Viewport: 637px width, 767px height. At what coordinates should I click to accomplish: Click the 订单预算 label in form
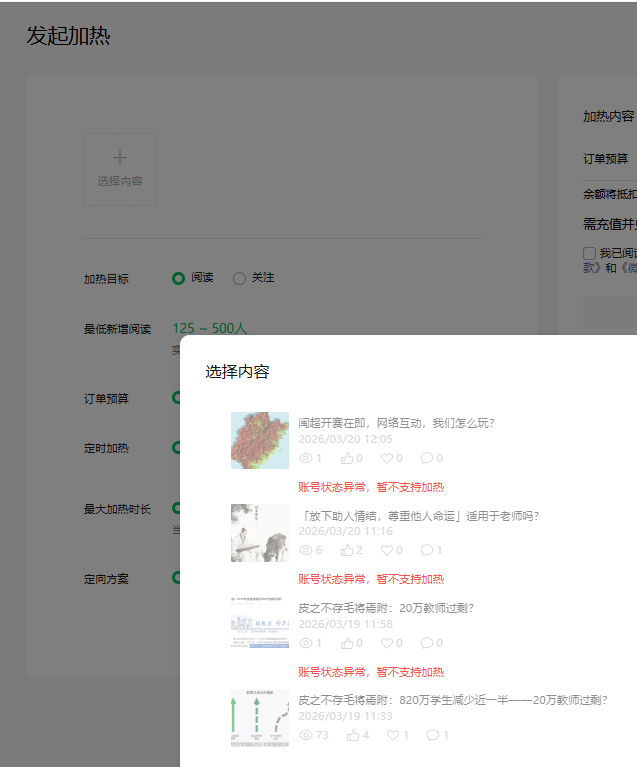click(106, 399)
